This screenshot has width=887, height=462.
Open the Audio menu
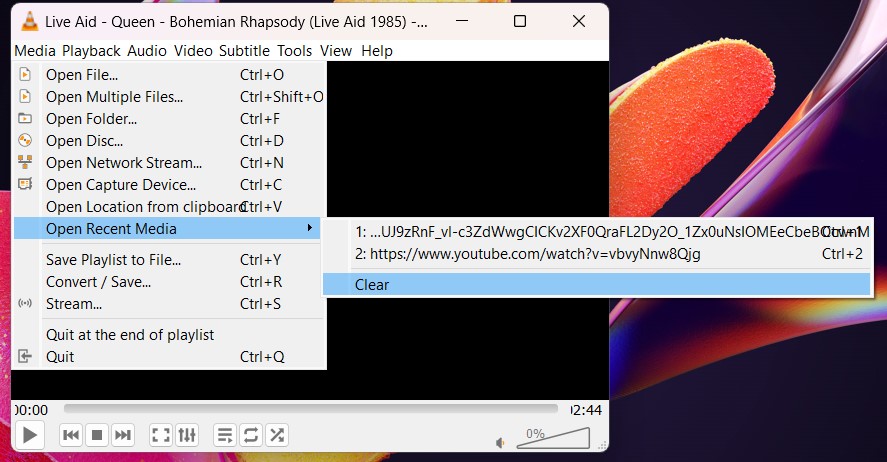click(147, 51)
